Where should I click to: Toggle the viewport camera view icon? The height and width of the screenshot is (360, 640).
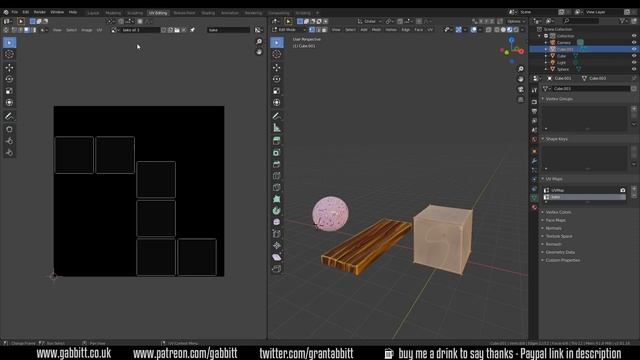(520, 89)
